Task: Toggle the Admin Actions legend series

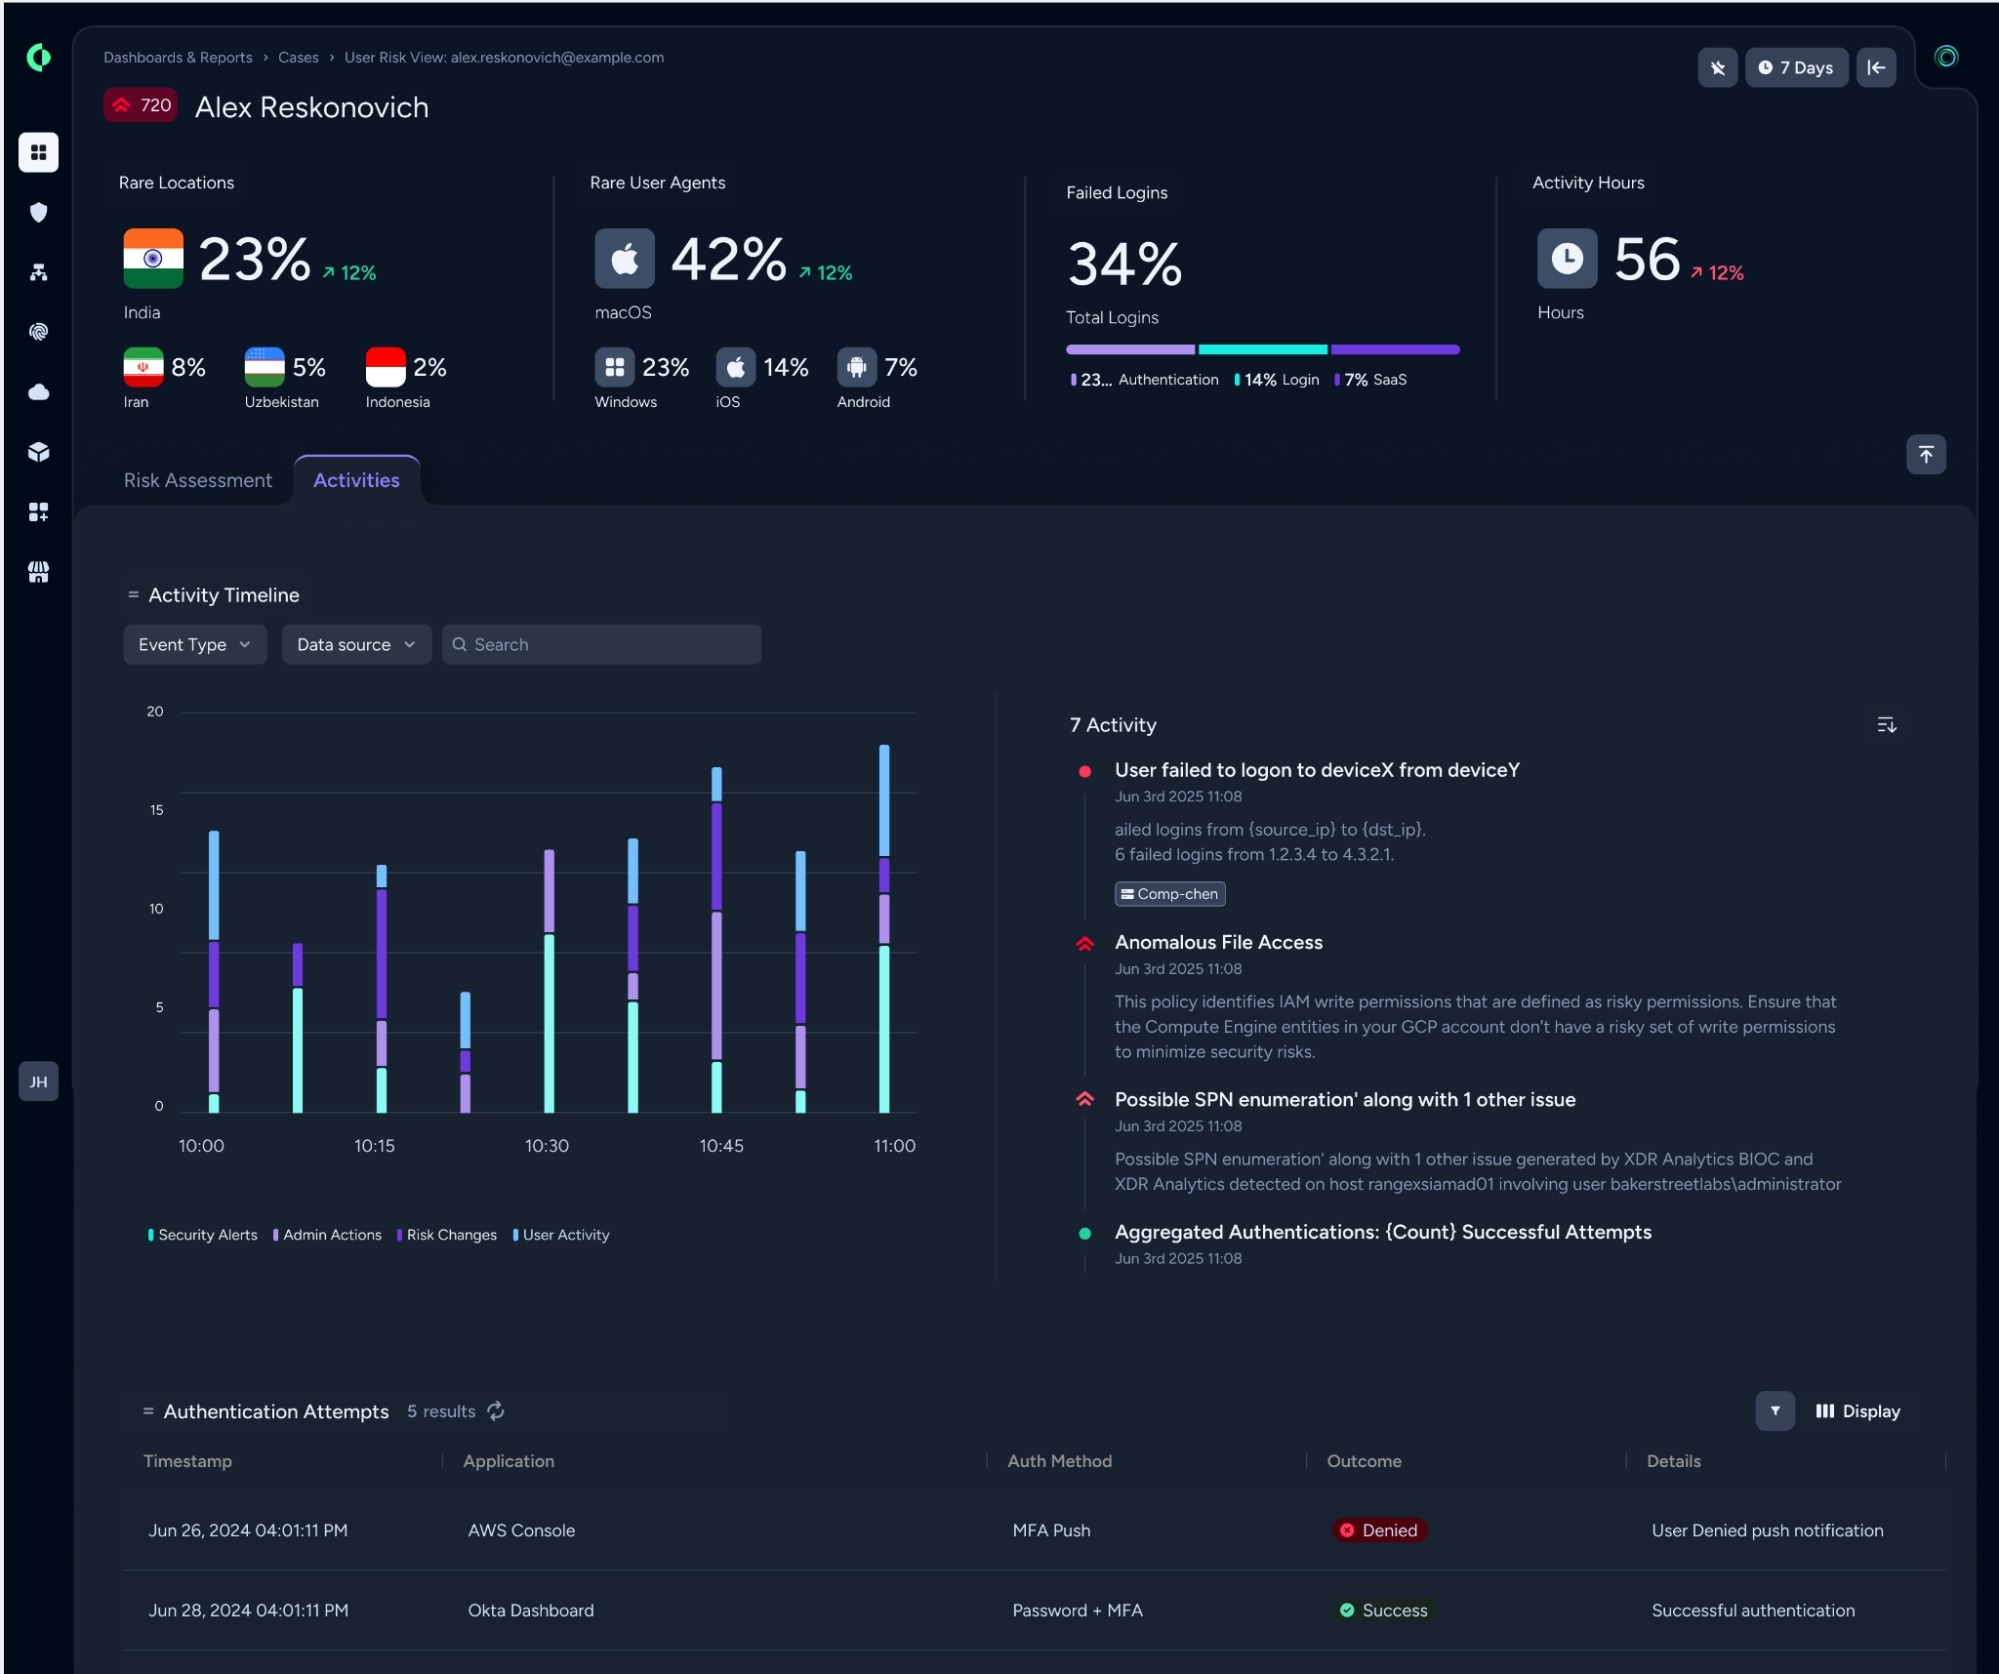Action: [327, 1235]
